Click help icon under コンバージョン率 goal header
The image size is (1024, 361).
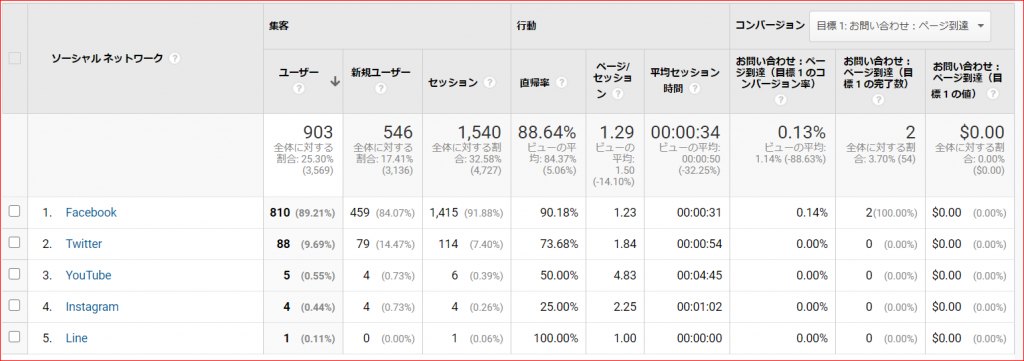point(778,101)
